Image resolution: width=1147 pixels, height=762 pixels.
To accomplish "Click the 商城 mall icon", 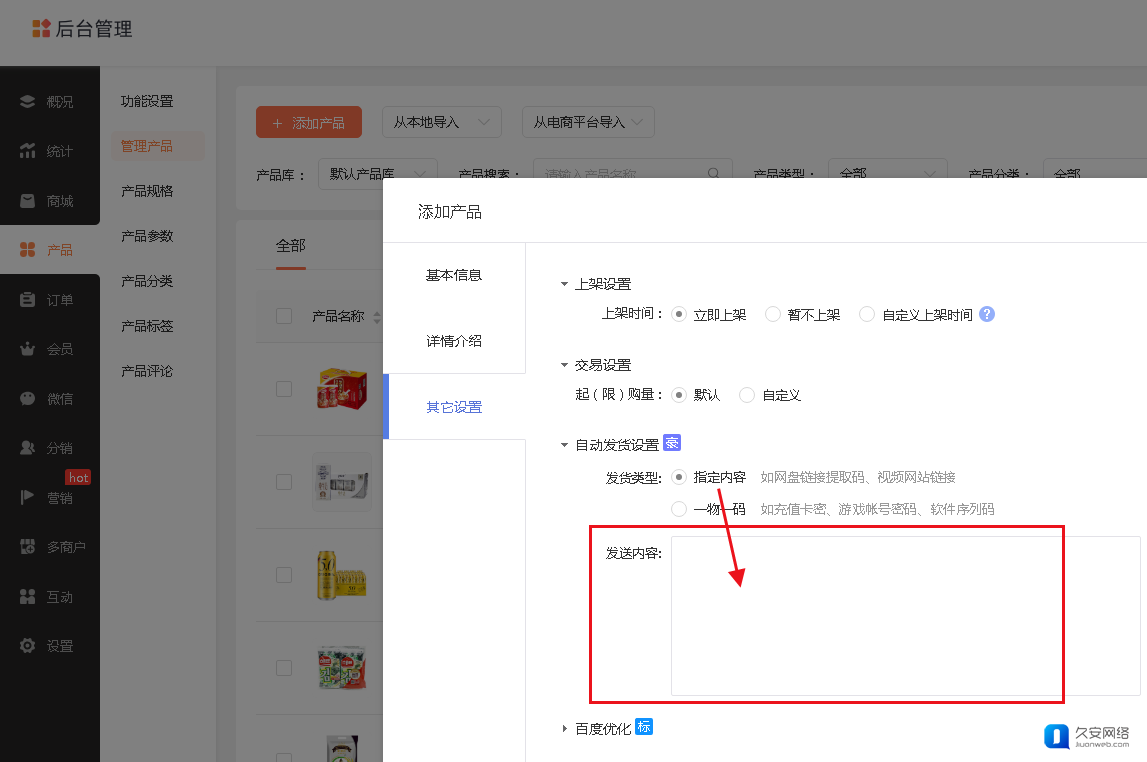I will [28, 201].
